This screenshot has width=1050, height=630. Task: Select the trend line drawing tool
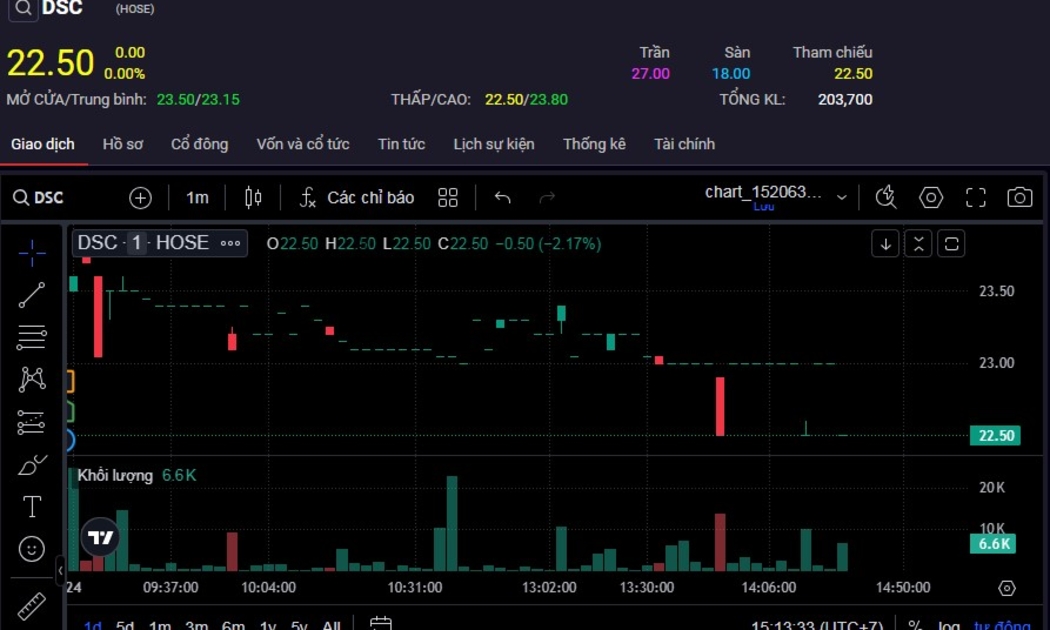click(x=32, y=295)
